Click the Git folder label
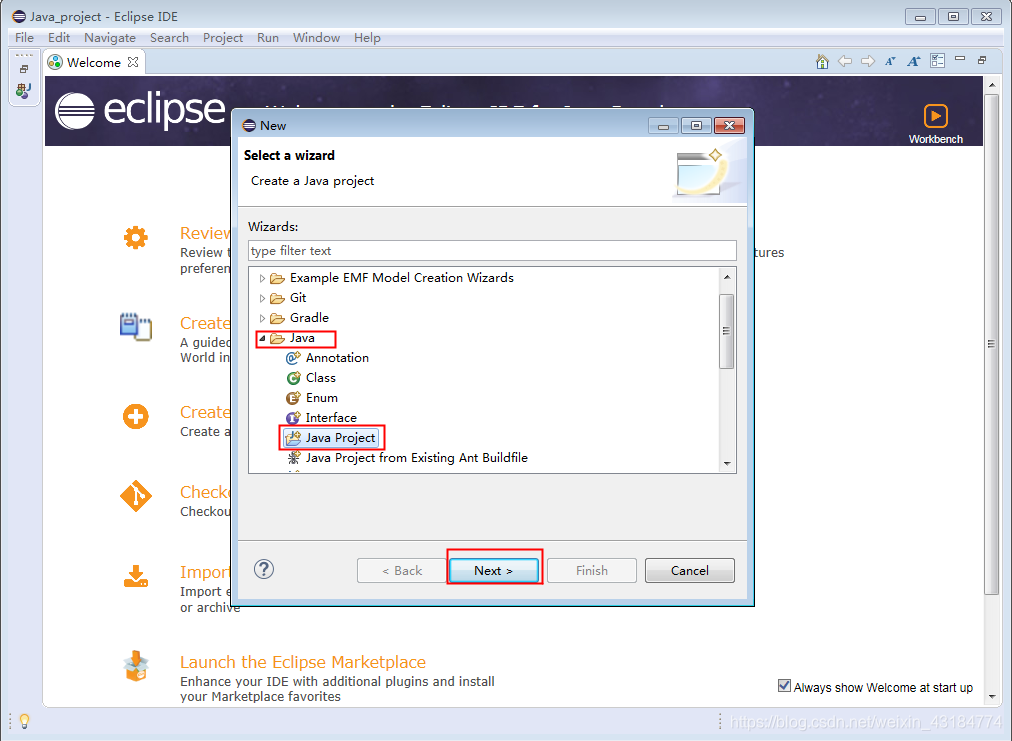The height and width of the screenshot is (741, 1012). coord(298,298)
